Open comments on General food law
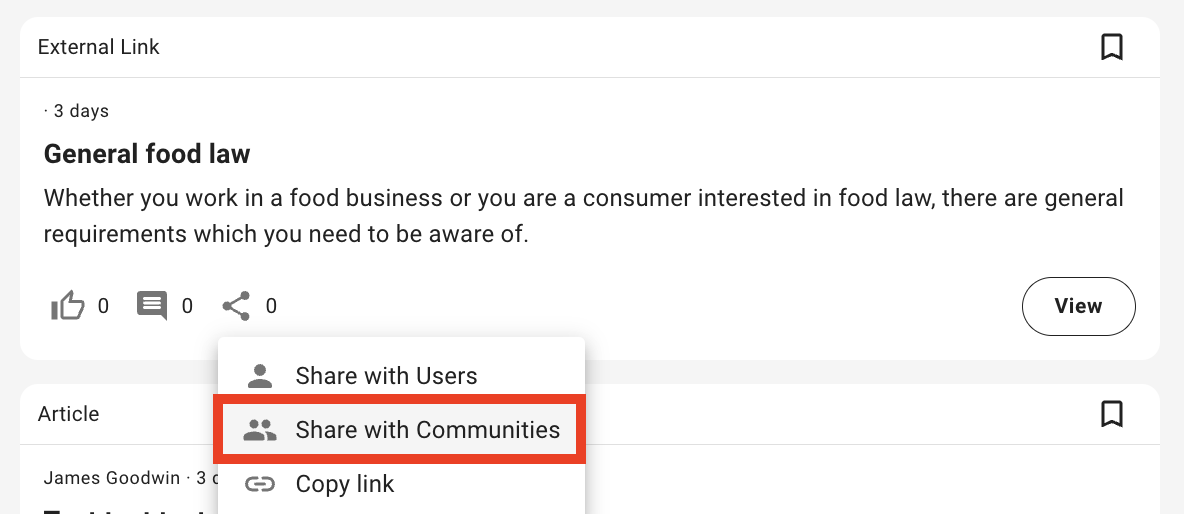 [x=152, y=306]
